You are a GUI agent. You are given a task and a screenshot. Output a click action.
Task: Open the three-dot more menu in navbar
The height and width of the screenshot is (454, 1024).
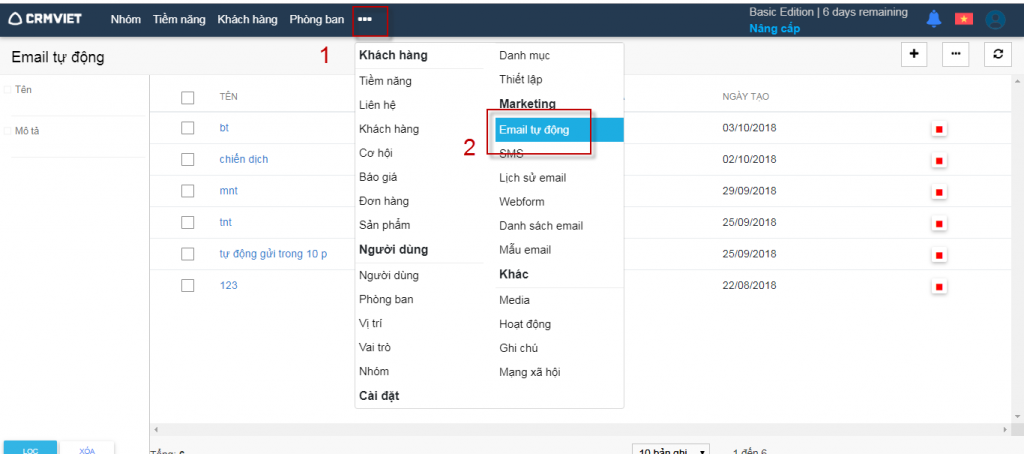click(x=365, y=19)
